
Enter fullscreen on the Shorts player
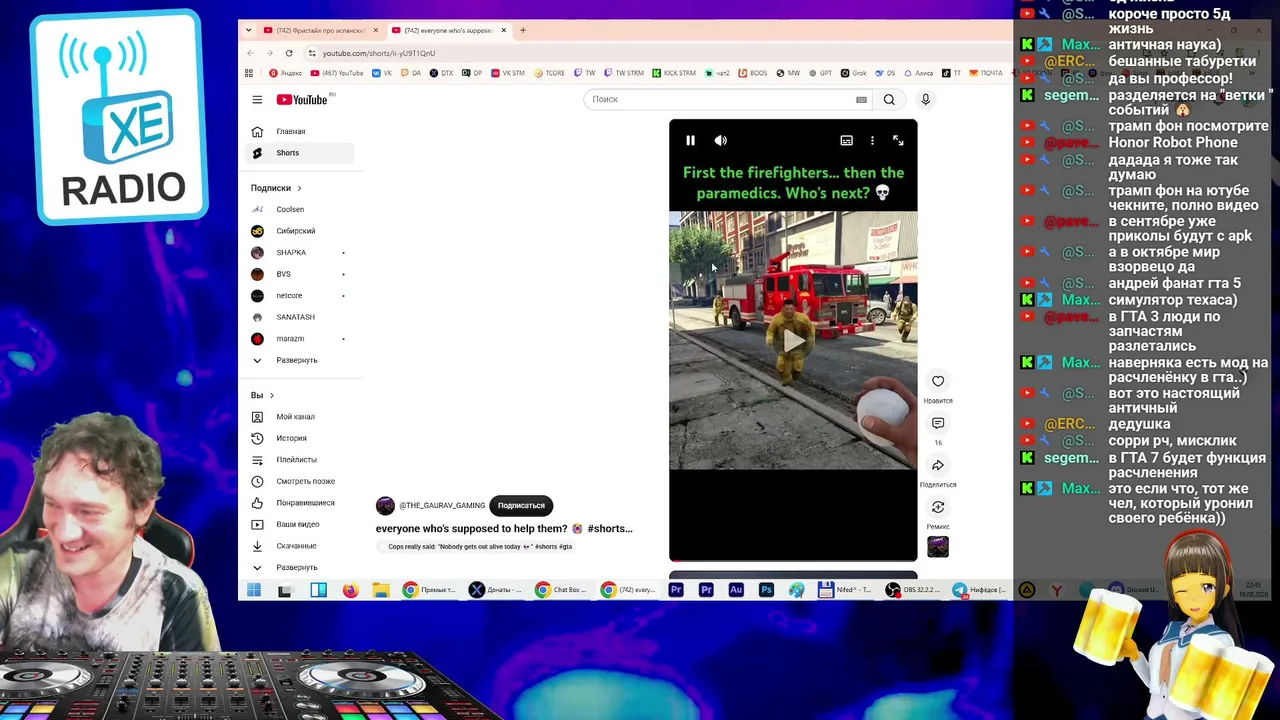[898, 141]
